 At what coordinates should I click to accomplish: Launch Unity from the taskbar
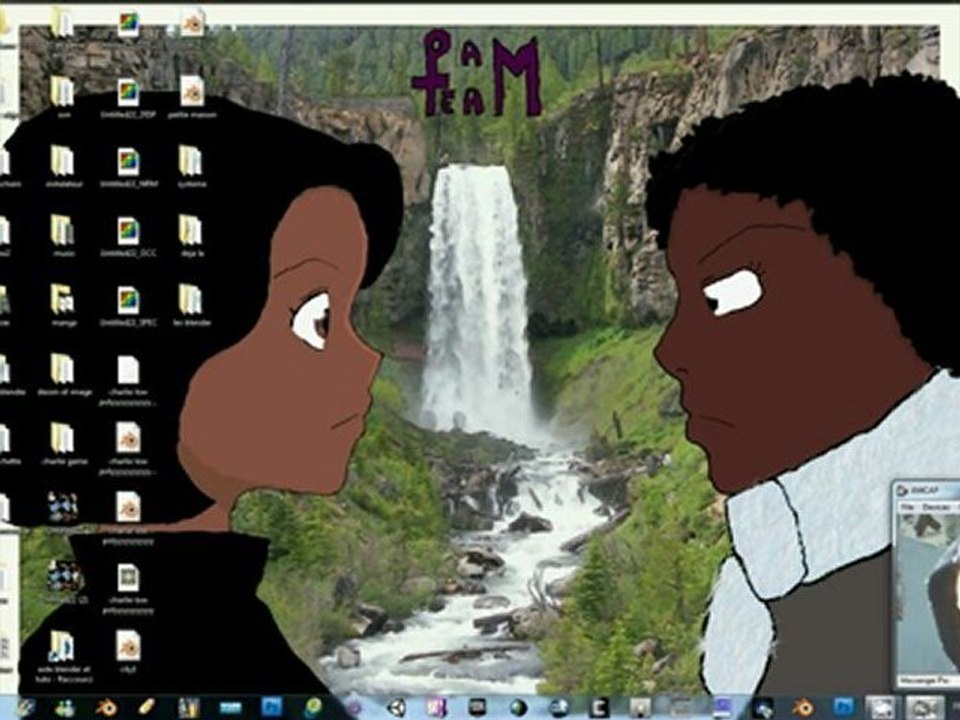coord(397,708)
